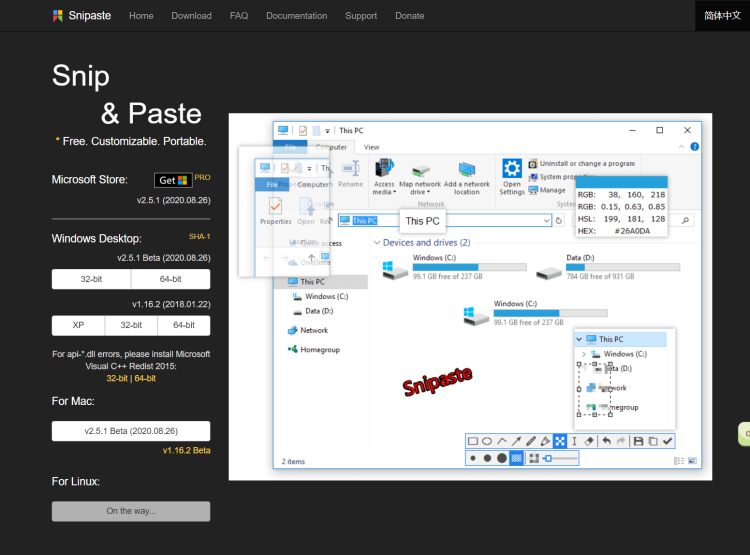750x555 pixels.
Task: Open the Support page
Action: pyautogui.click(x=361, y=16)
